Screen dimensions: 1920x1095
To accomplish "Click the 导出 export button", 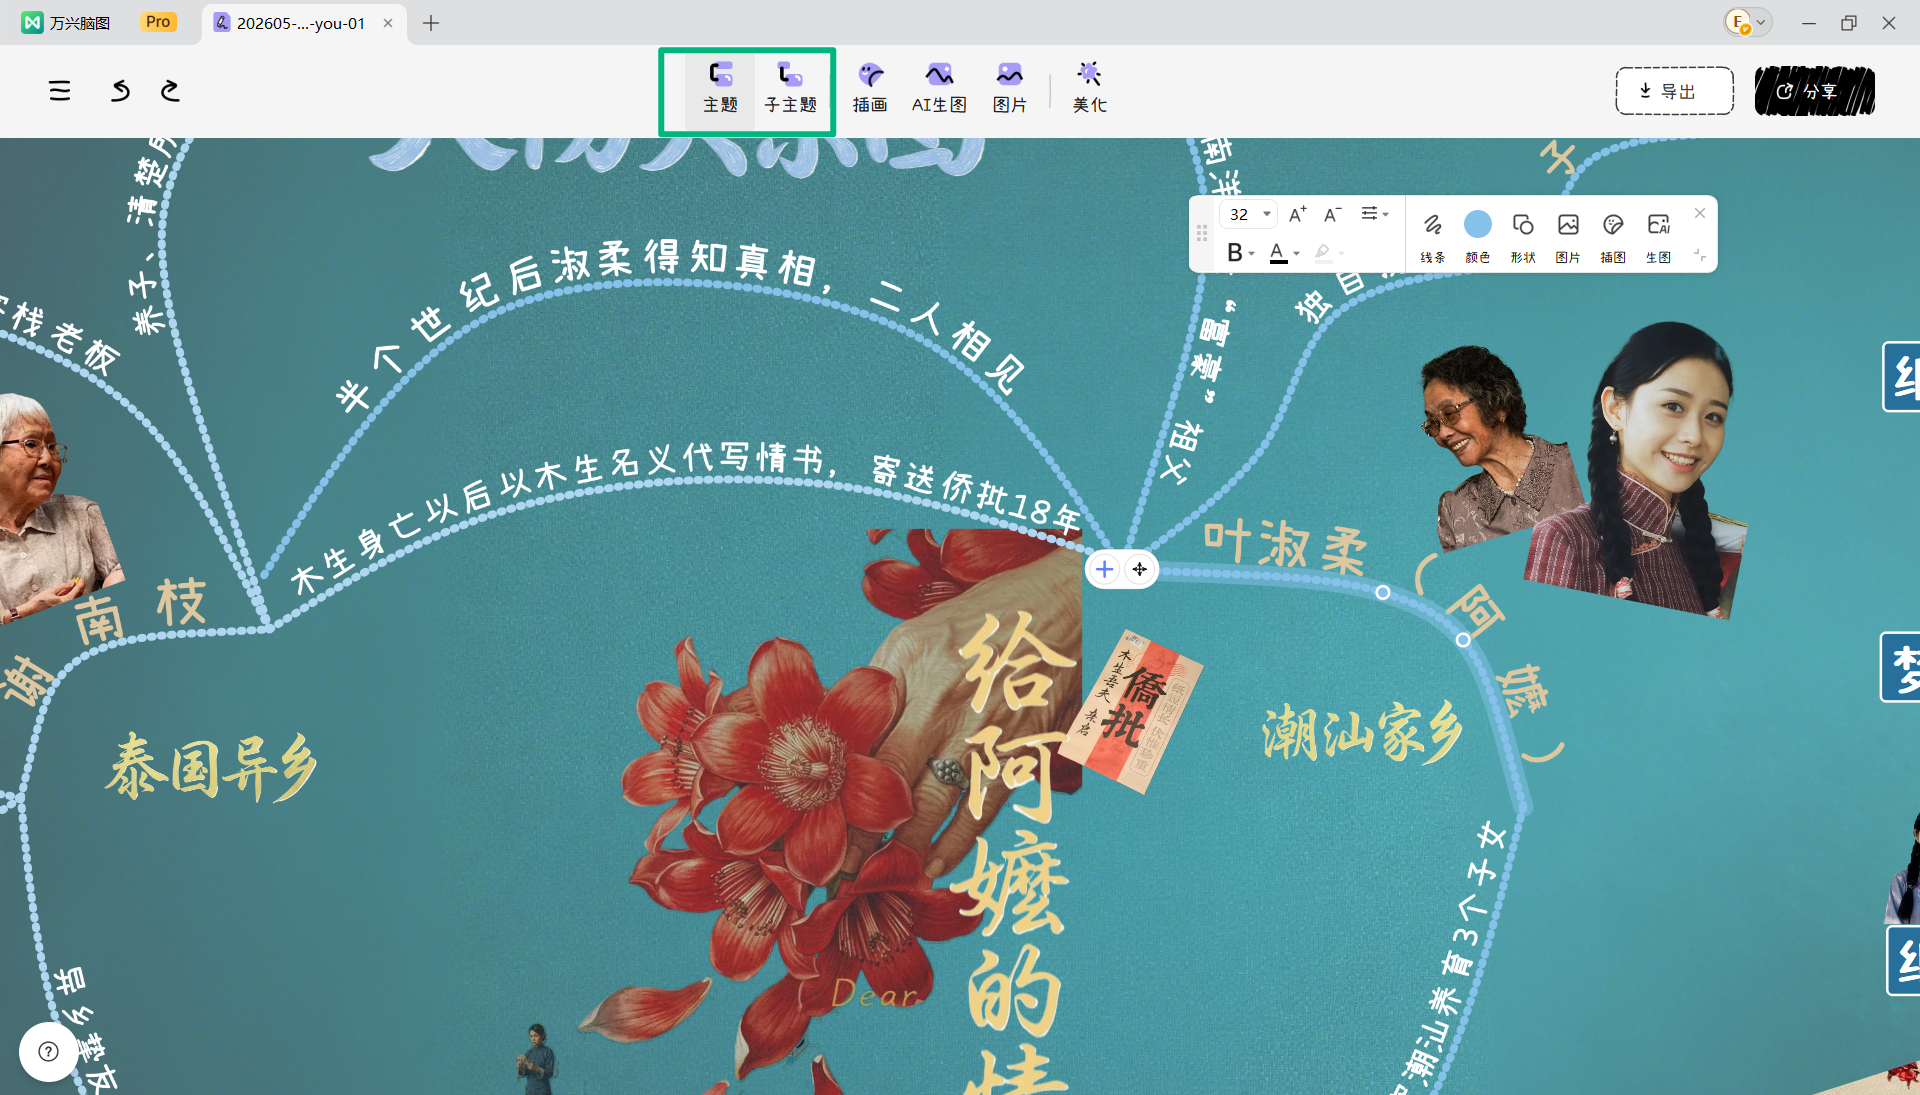I will click(x=1674, y=91).
